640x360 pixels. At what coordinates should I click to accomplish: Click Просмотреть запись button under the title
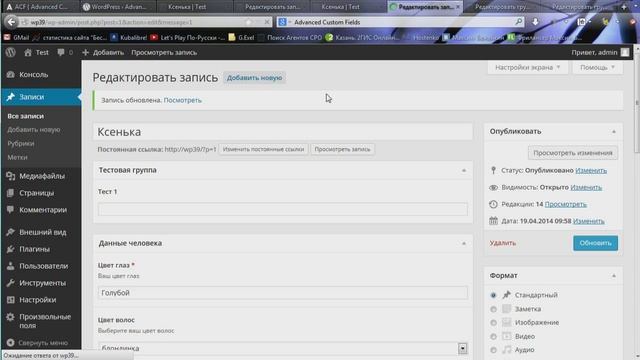[342, 149]
